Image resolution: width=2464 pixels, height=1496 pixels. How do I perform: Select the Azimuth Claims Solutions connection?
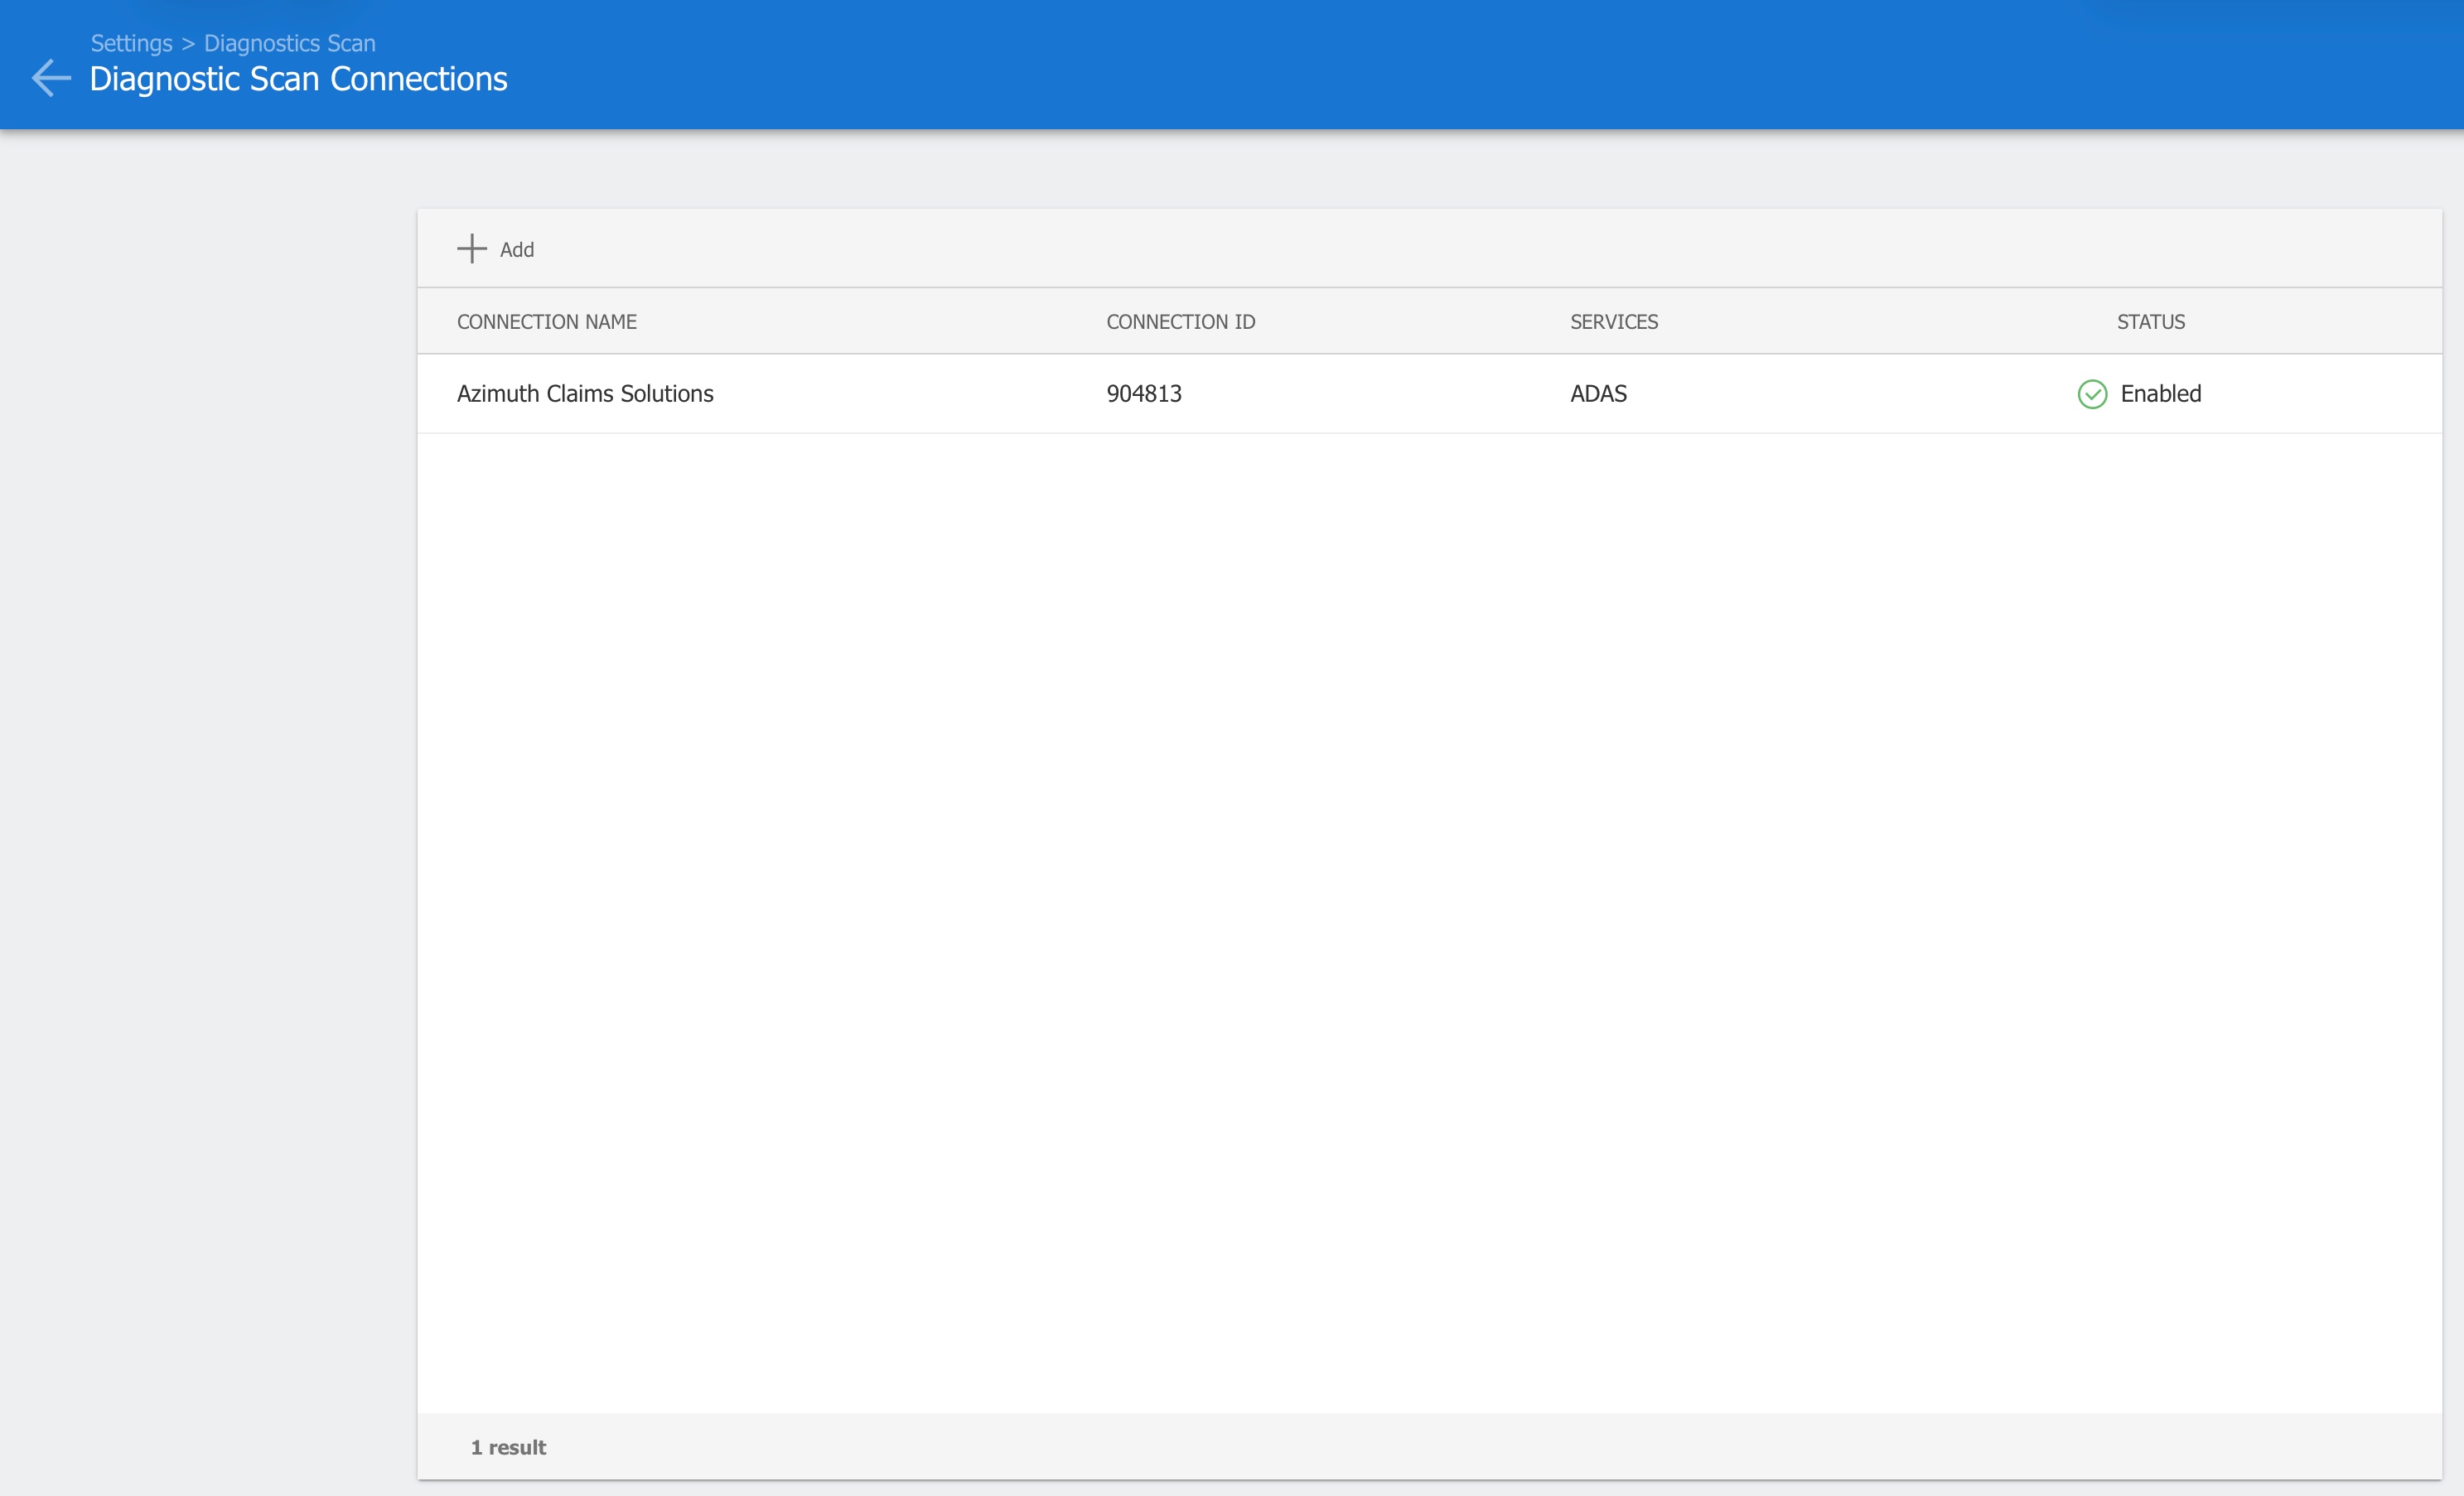pyautogui.click(x=585, y=394)
